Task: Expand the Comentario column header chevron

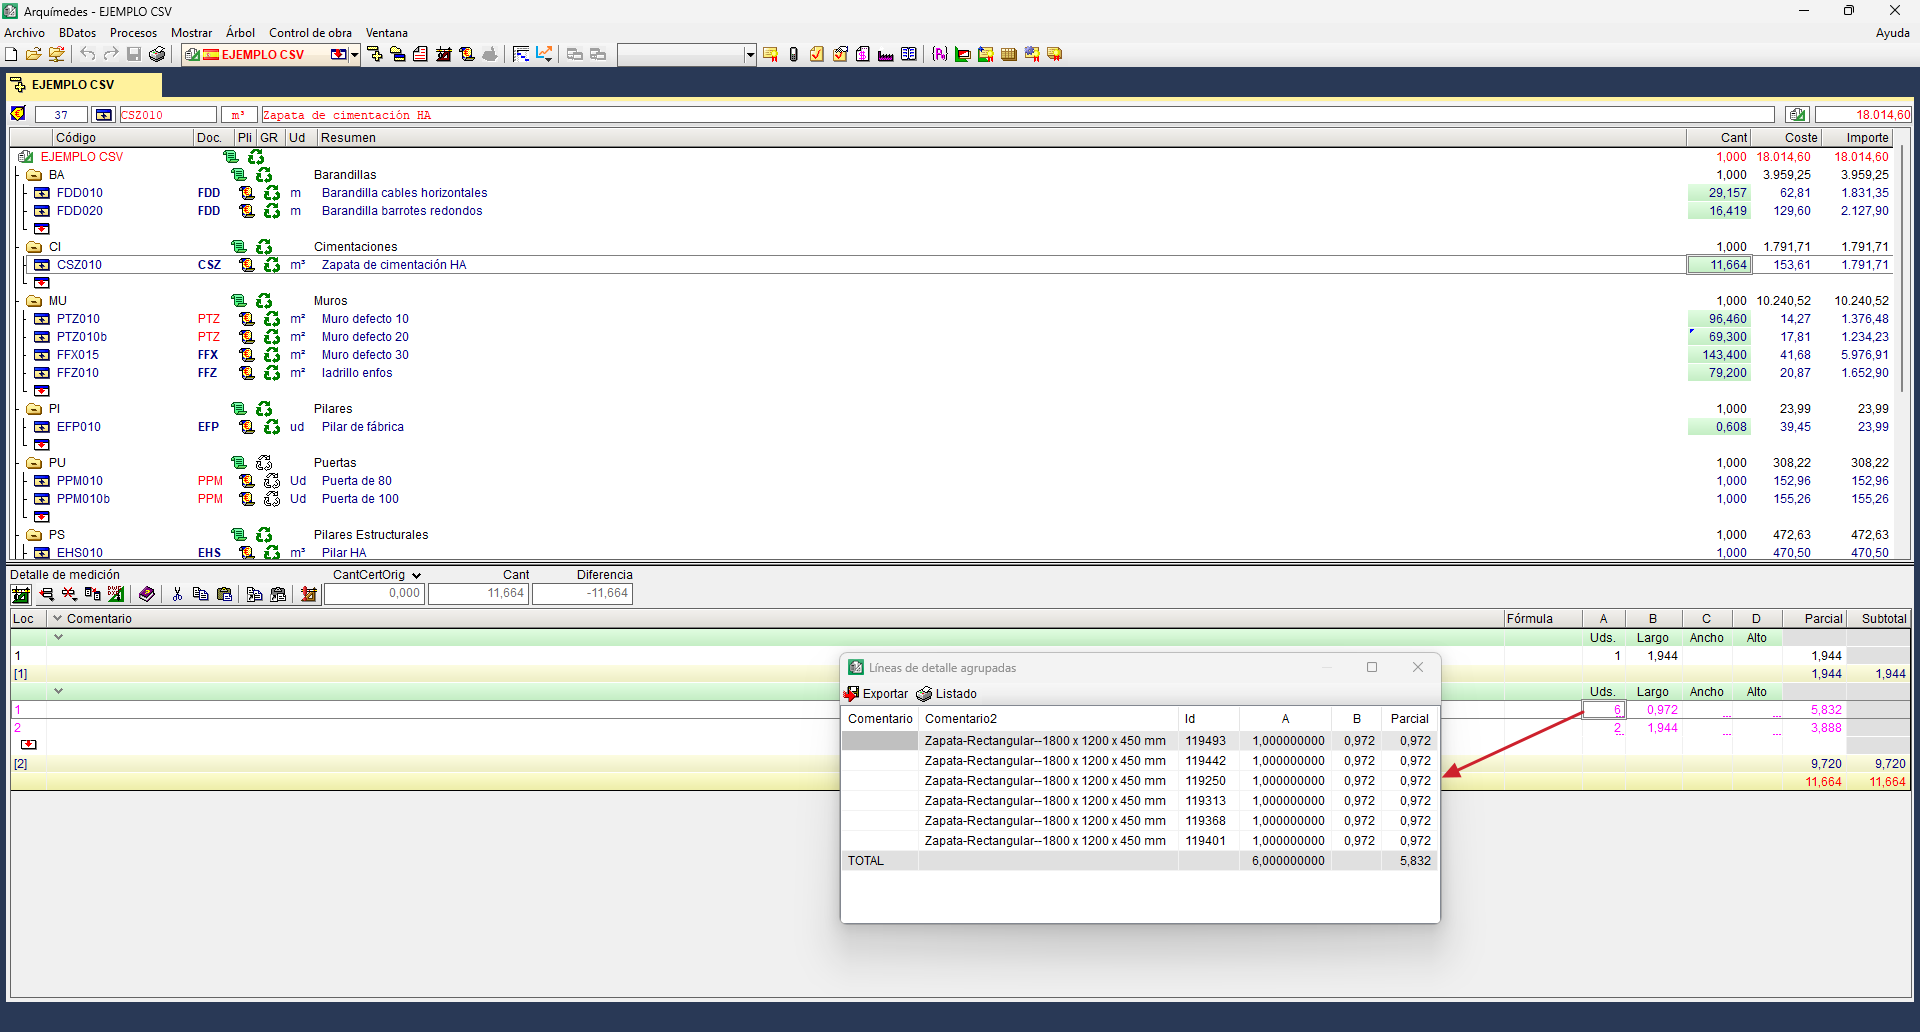Action: [57, 618]
